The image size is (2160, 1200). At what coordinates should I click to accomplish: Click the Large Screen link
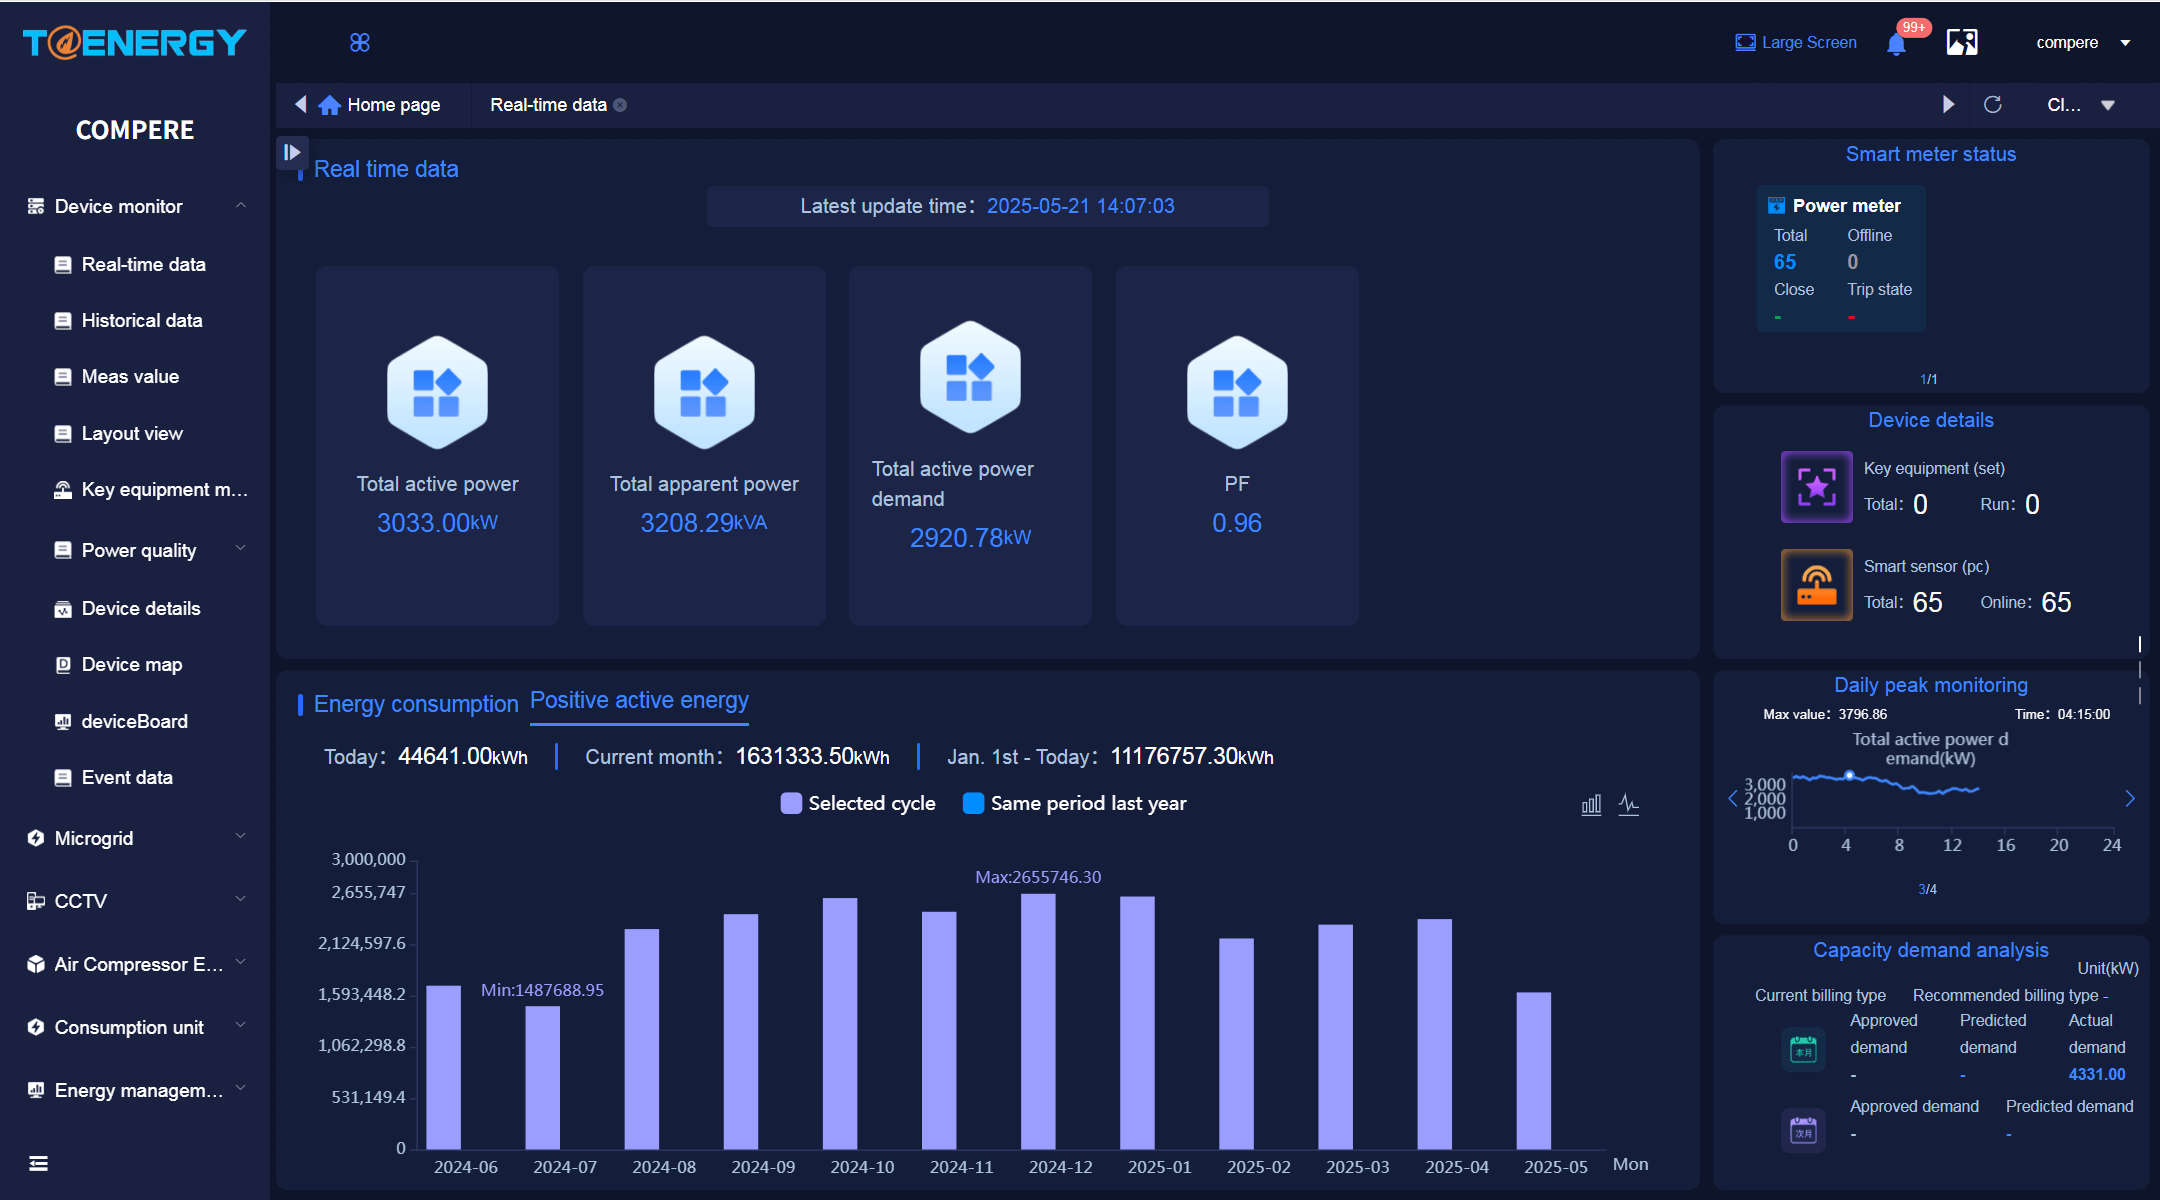(x=1796, y=42)
